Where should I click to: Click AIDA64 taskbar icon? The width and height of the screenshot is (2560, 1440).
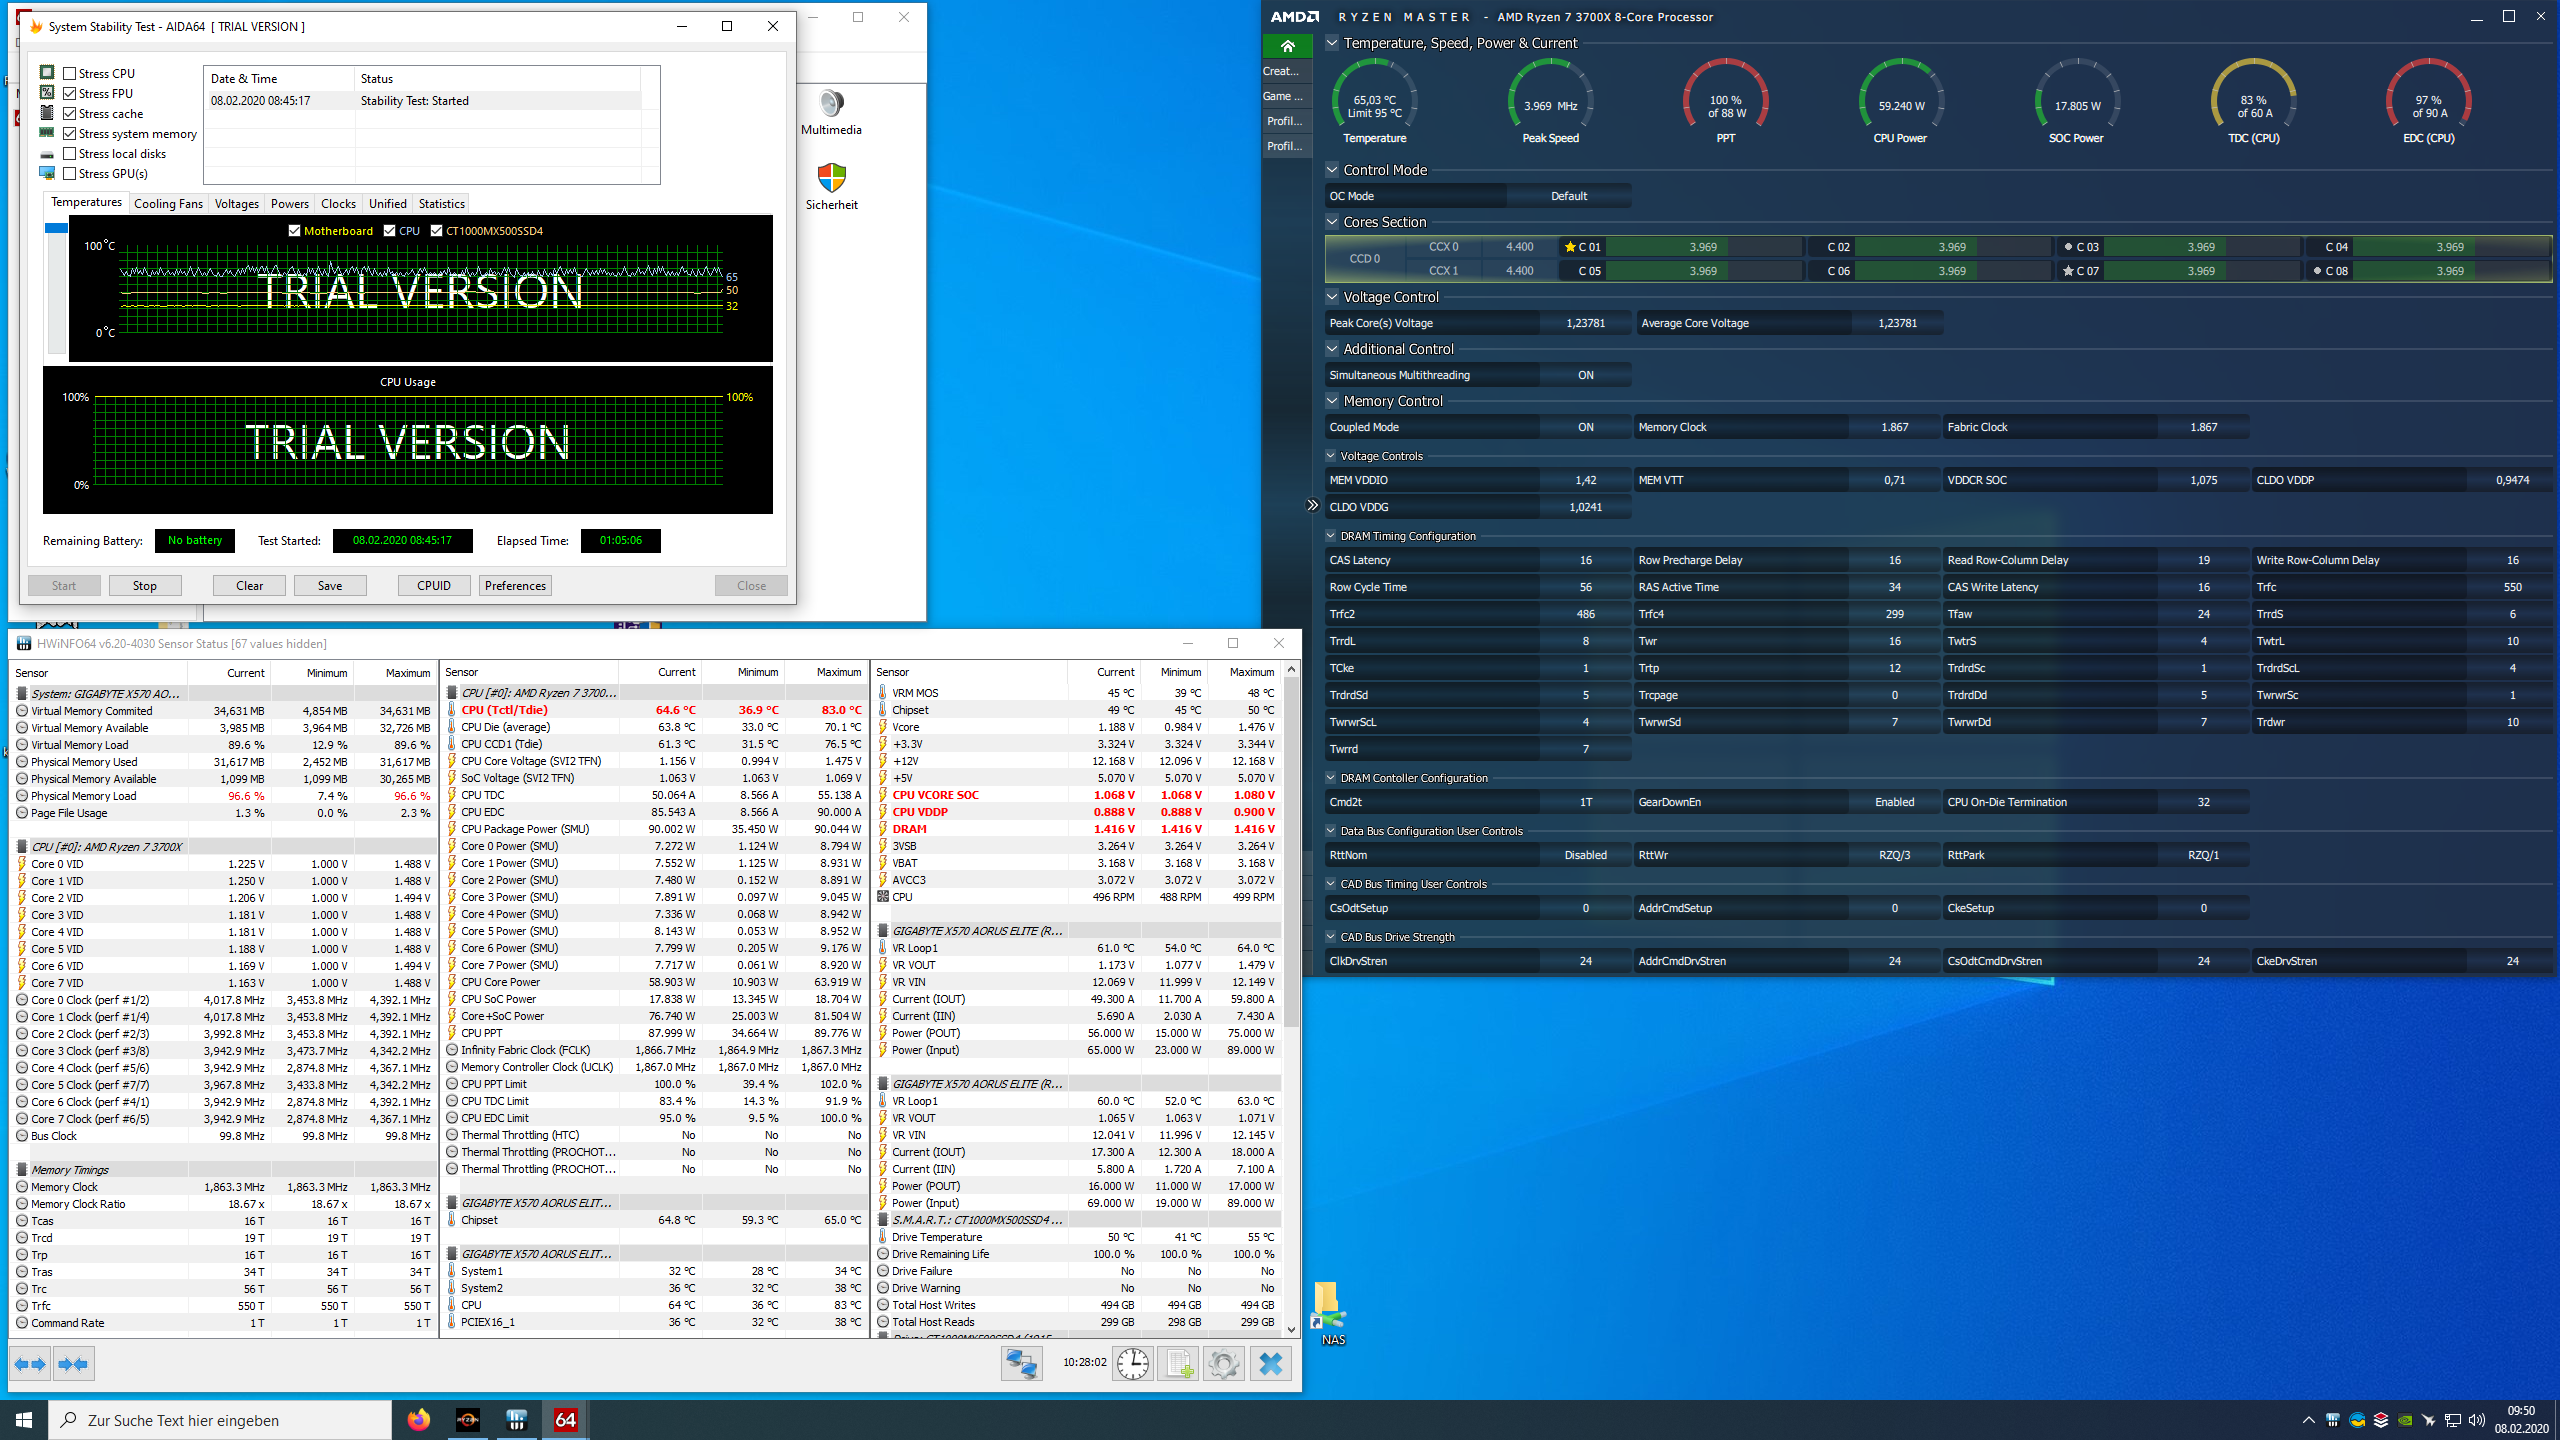pyautogui.click(x=565, y=1420)
